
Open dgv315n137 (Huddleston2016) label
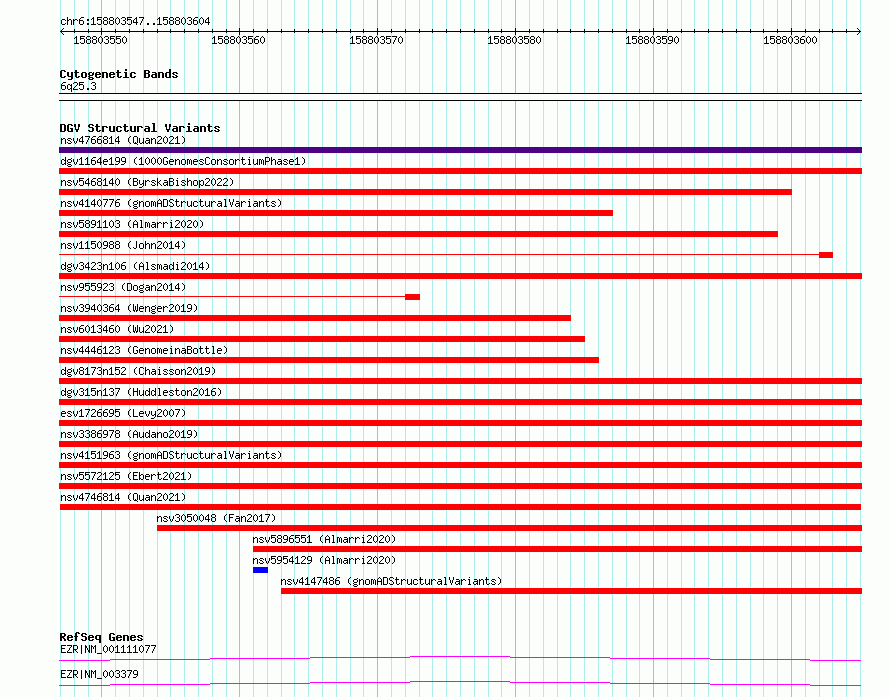pos(141,392)
